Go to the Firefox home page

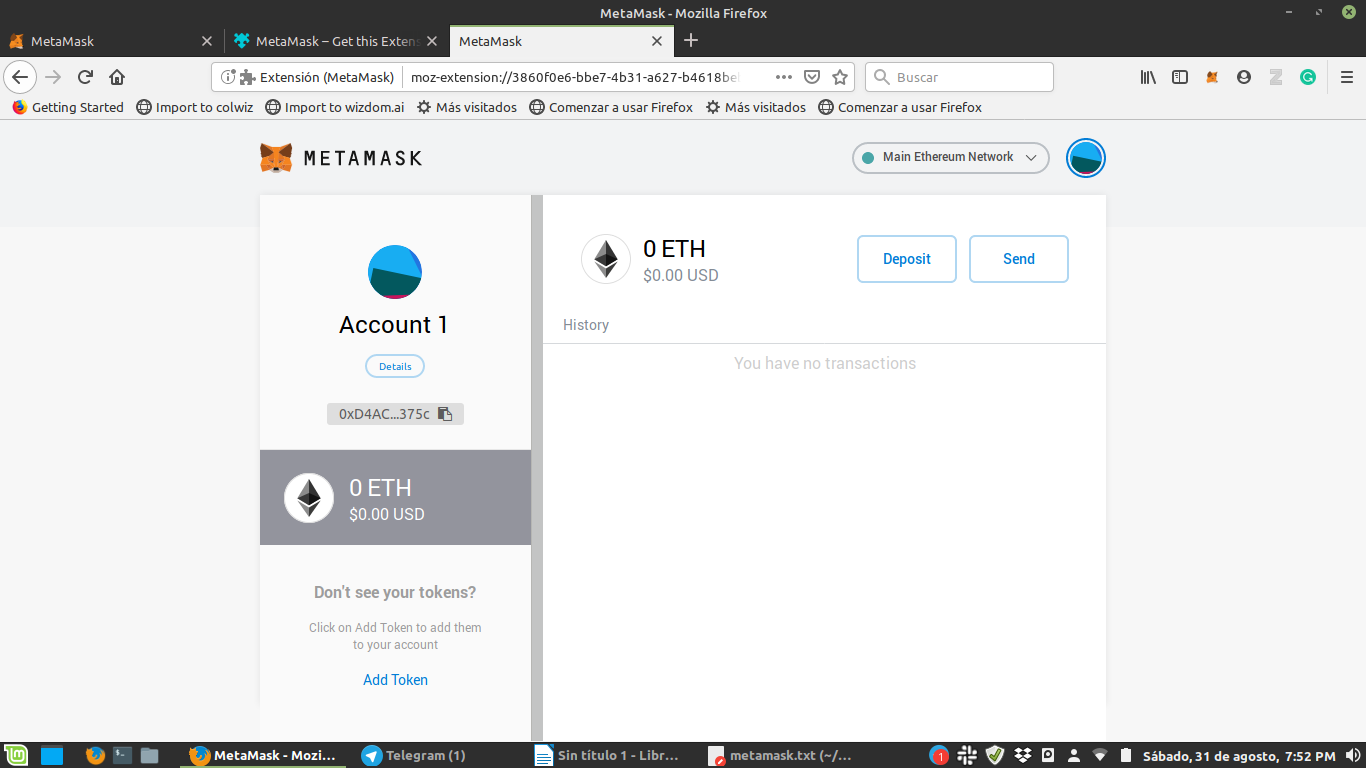tap(117, 77)
